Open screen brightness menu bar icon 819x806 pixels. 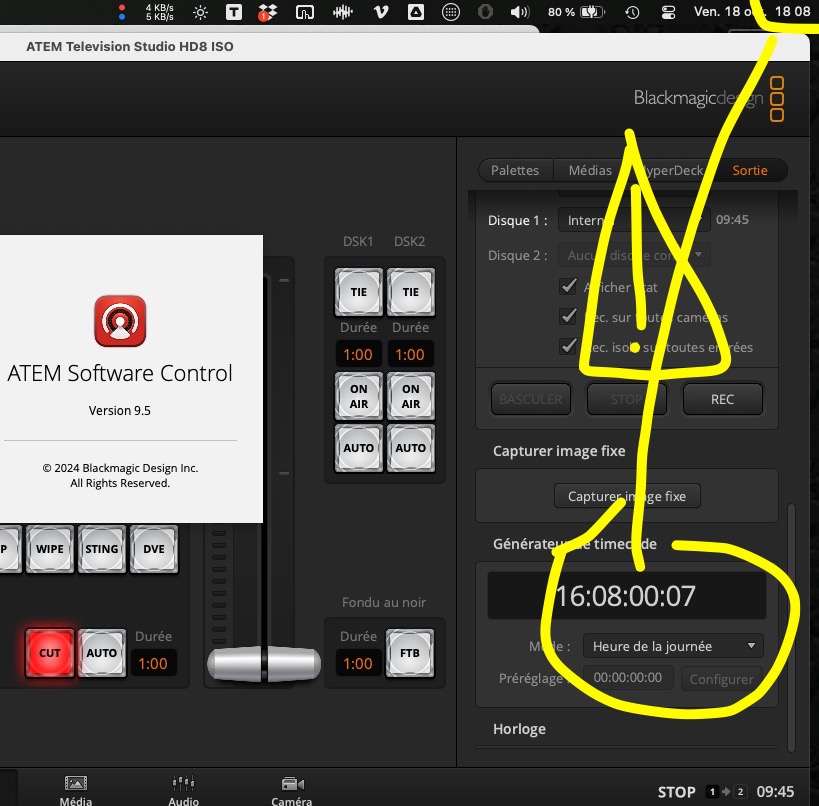(x=200, y=12)
